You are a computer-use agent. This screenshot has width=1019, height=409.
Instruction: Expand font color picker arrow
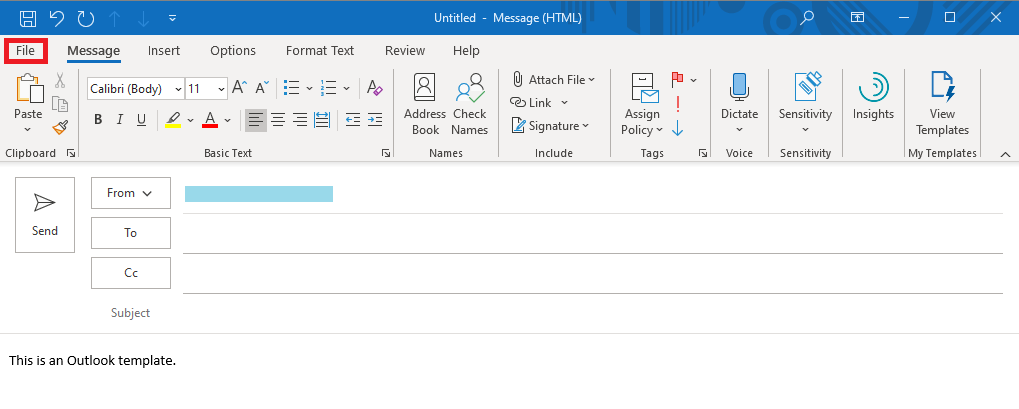tap(227, 120)
